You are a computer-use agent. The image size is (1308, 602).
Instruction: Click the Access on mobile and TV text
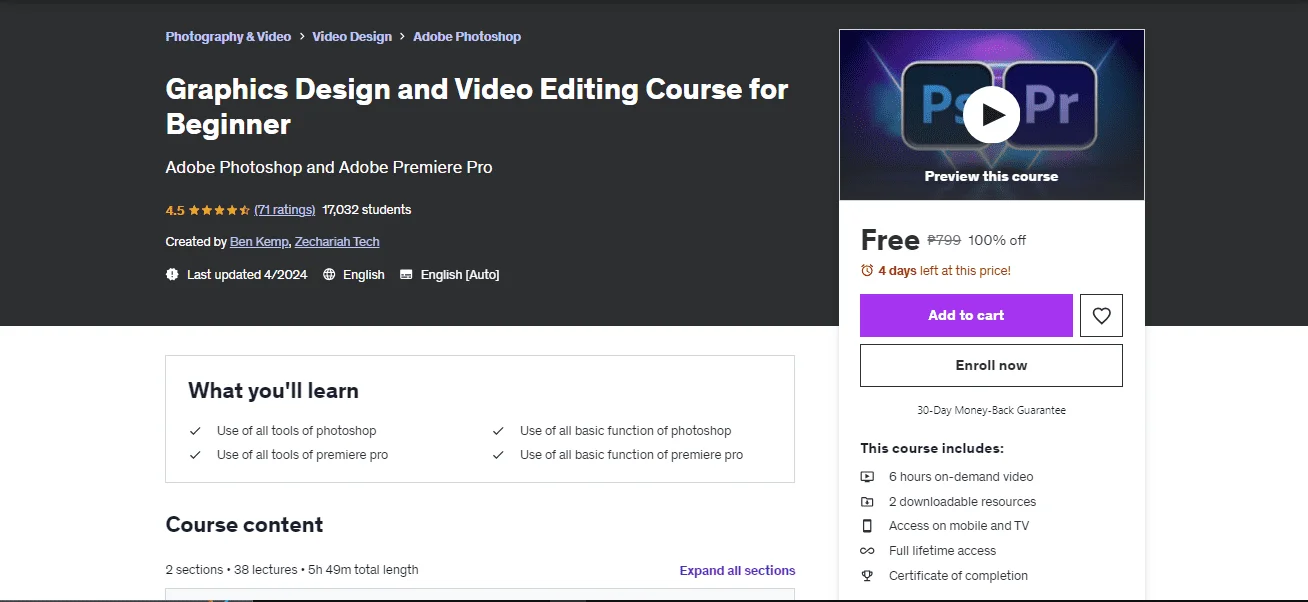(x=959, y=526)
